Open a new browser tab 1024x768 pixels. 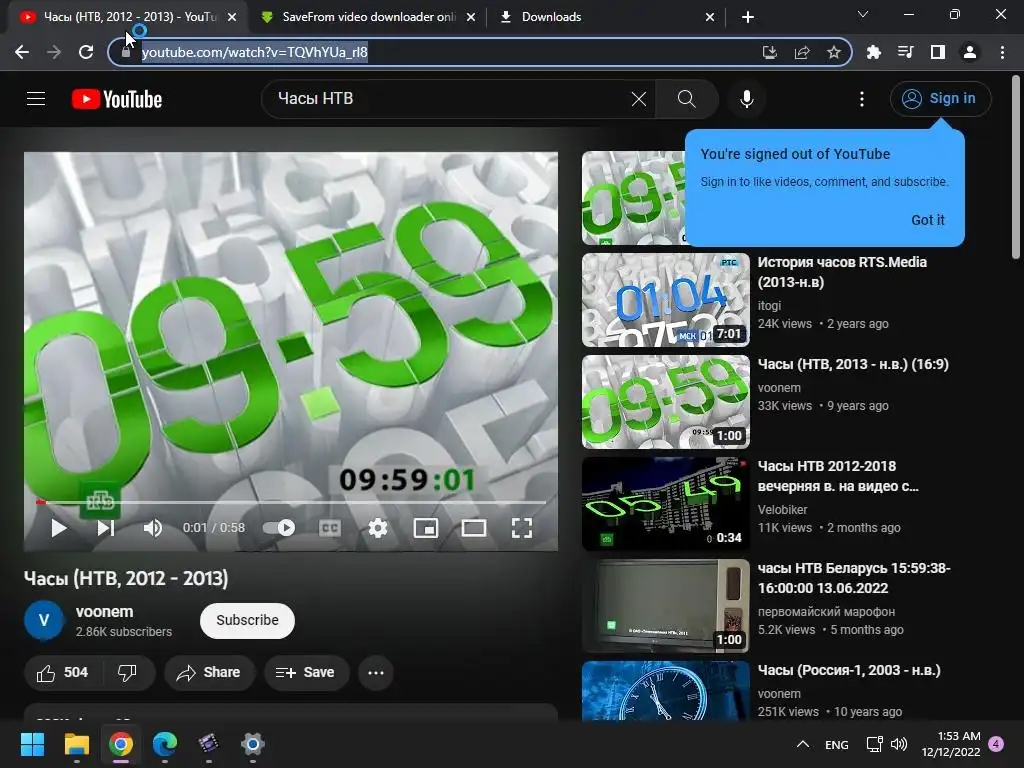748,18
